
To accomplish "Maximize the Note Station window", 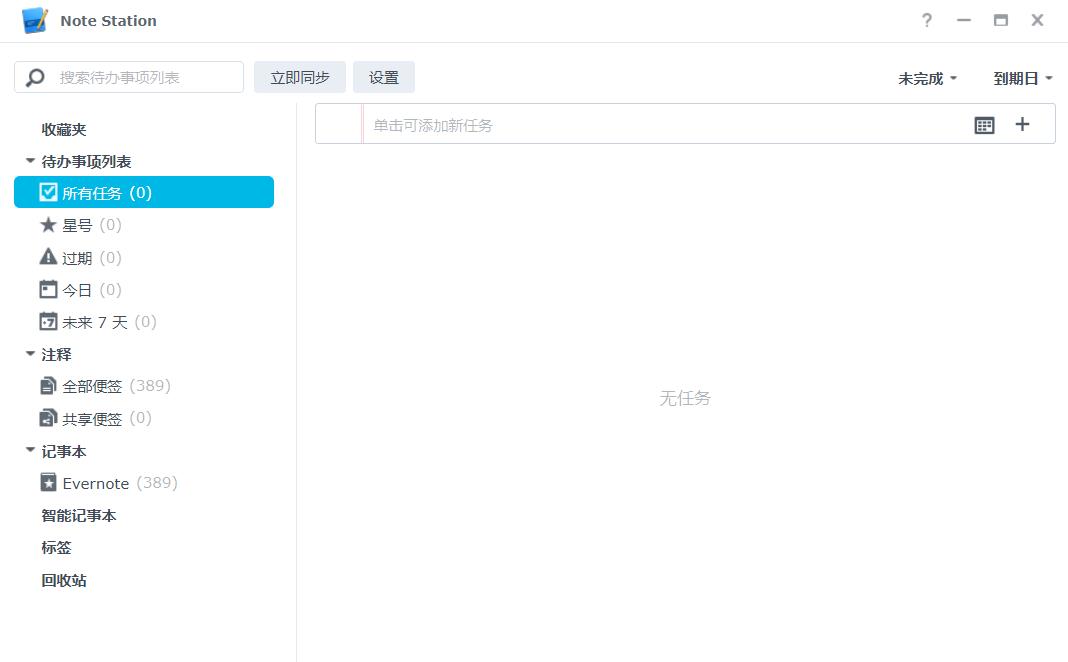I will tap(1000, 20).
